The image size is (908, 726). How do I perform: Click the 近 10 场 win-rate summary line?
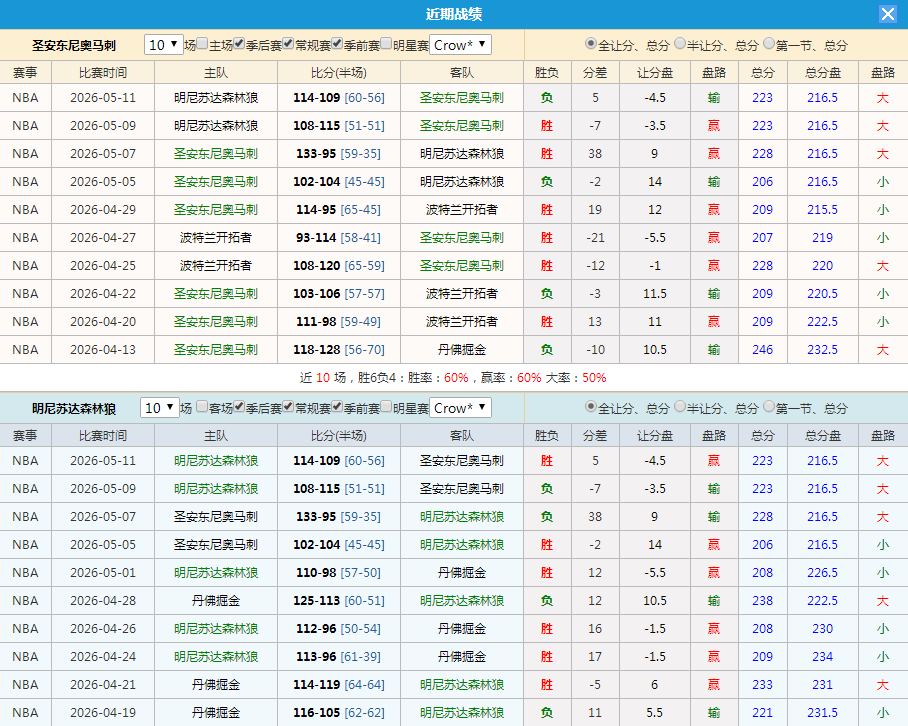coord(453,378)
